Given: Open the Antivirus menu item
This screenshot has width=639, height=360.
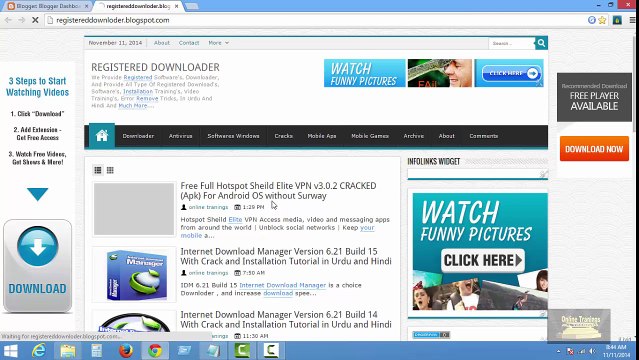Looking at the screenshot, I should (181, 136).
